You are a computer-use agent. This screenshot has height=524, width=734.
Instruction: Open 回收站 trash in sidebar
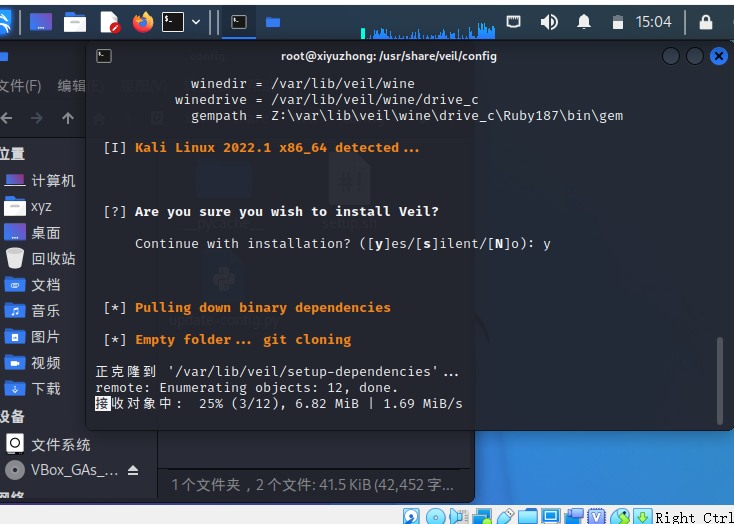pyautogui.click(x=42, y=258)
